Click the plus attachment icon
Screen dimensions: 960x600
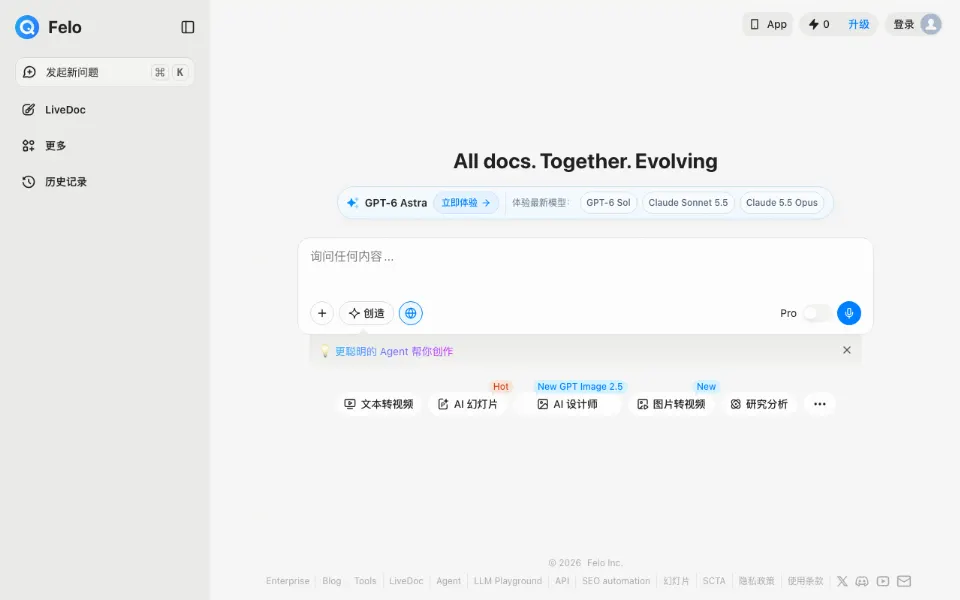coord(322,313)
